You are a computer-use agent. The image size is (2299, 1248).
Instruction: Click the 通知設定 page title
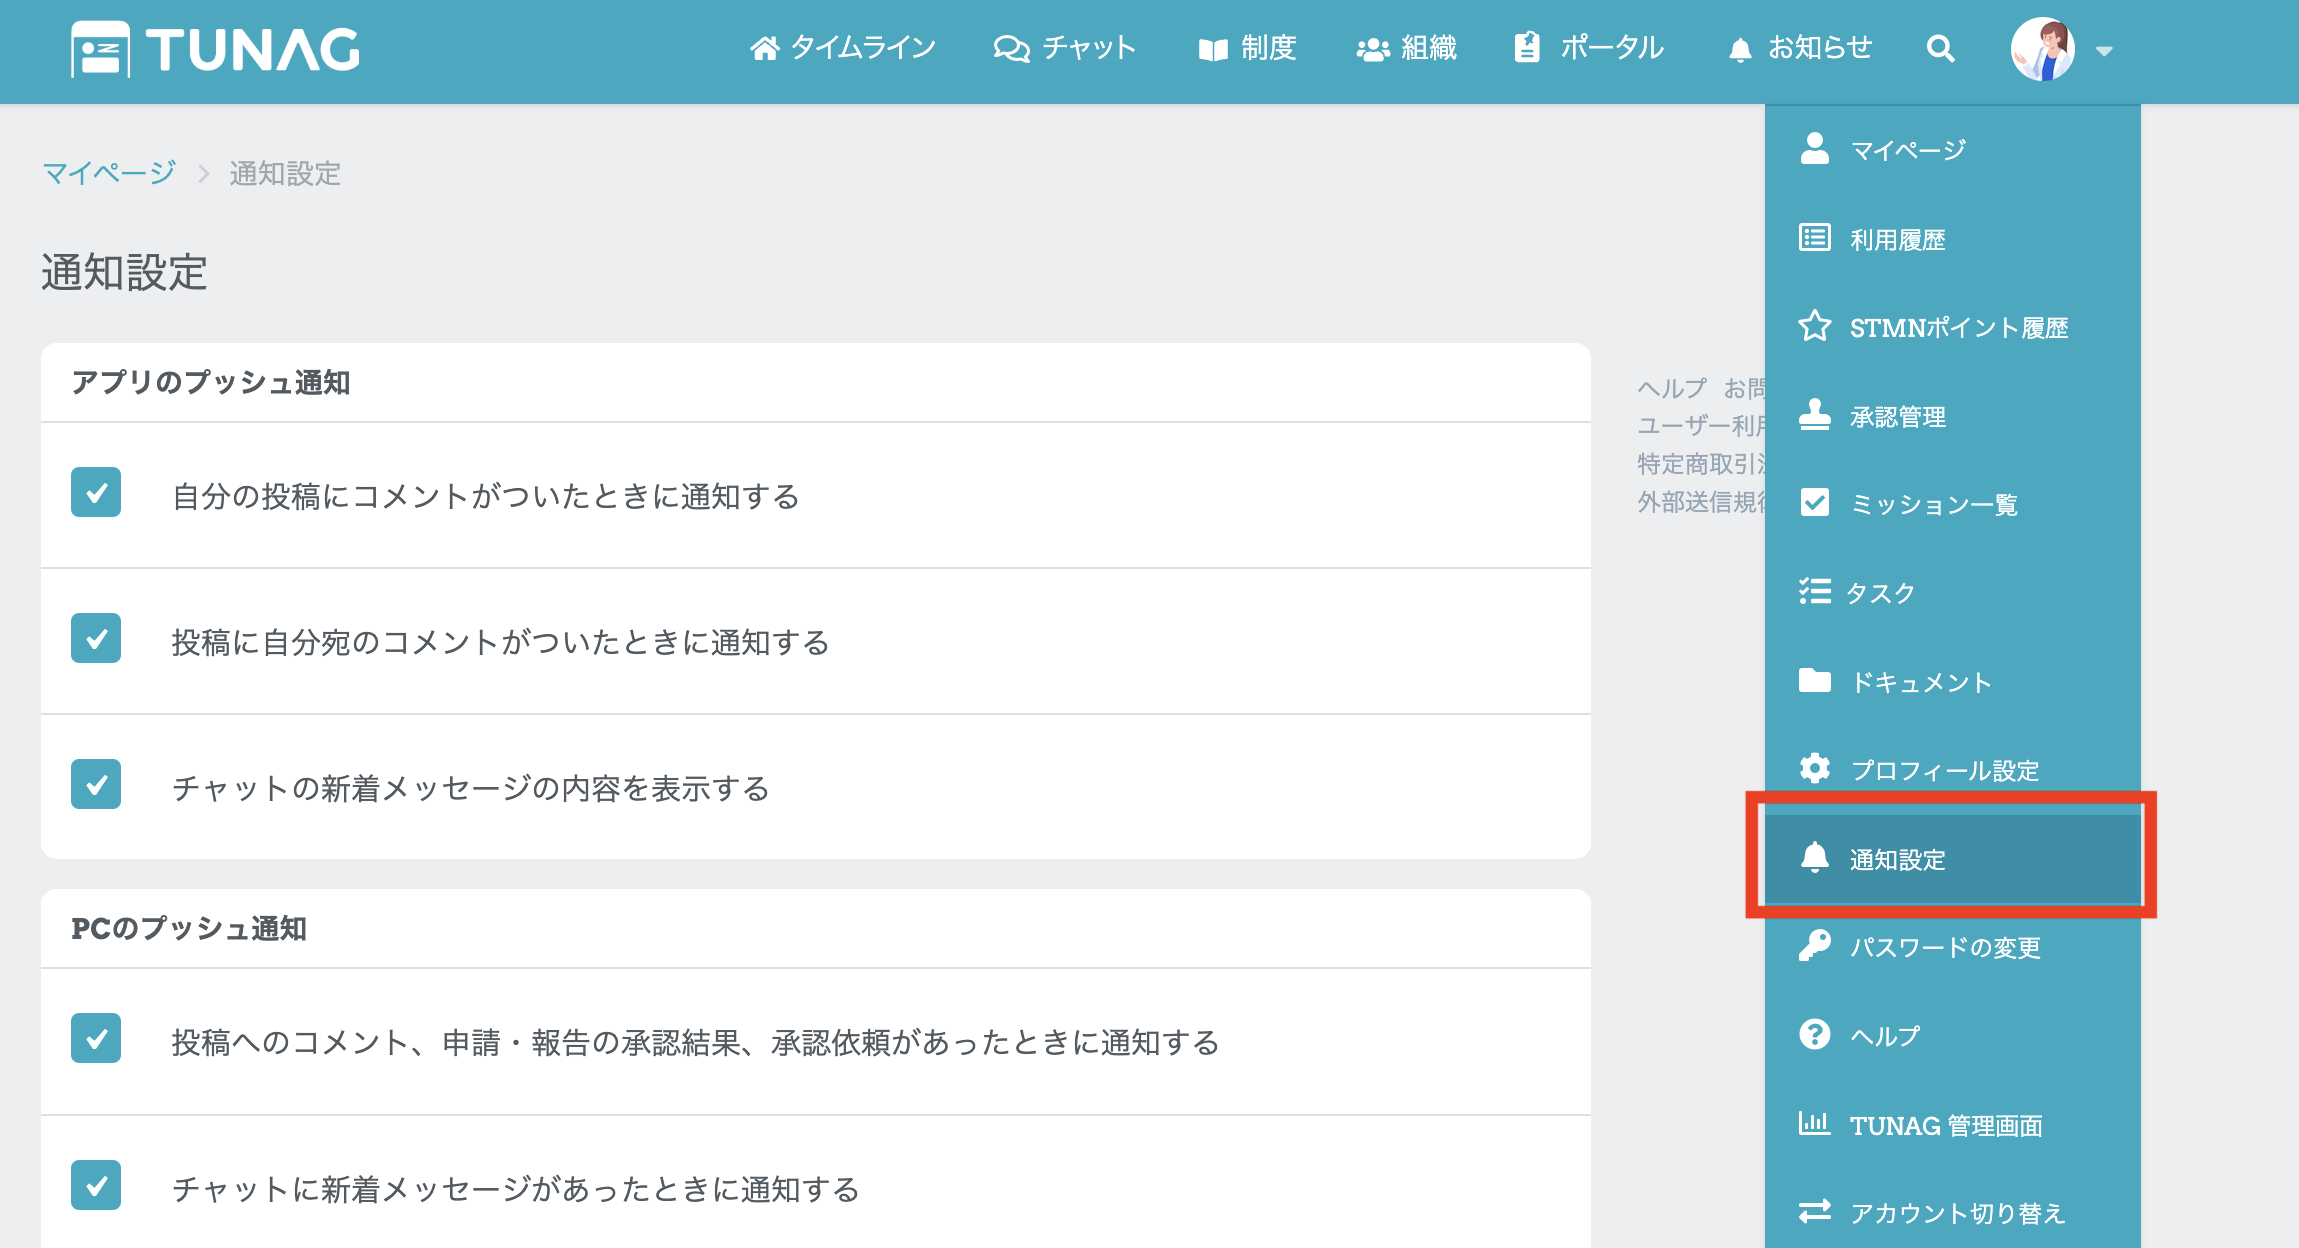pyautogui.click(x=124, y=272)
